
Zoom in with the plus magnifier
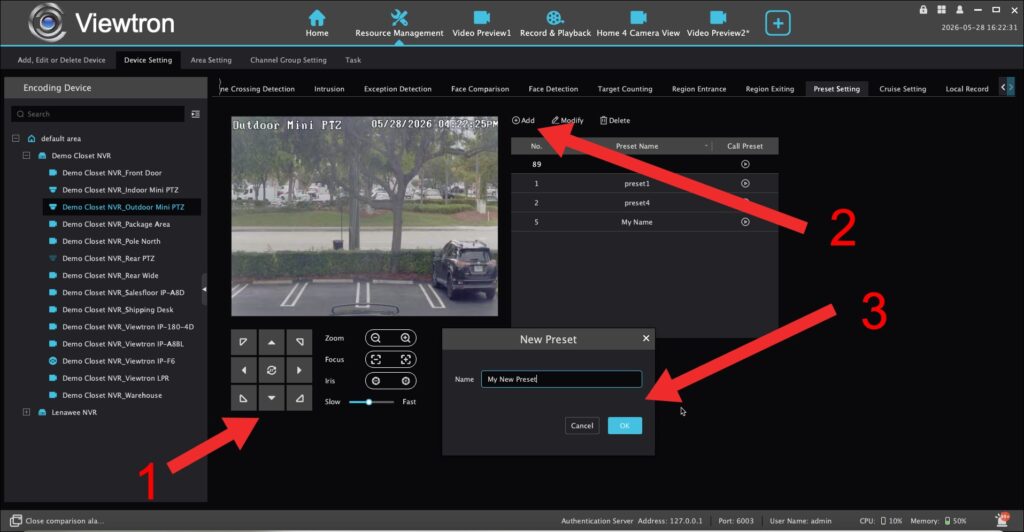(406, 337)
